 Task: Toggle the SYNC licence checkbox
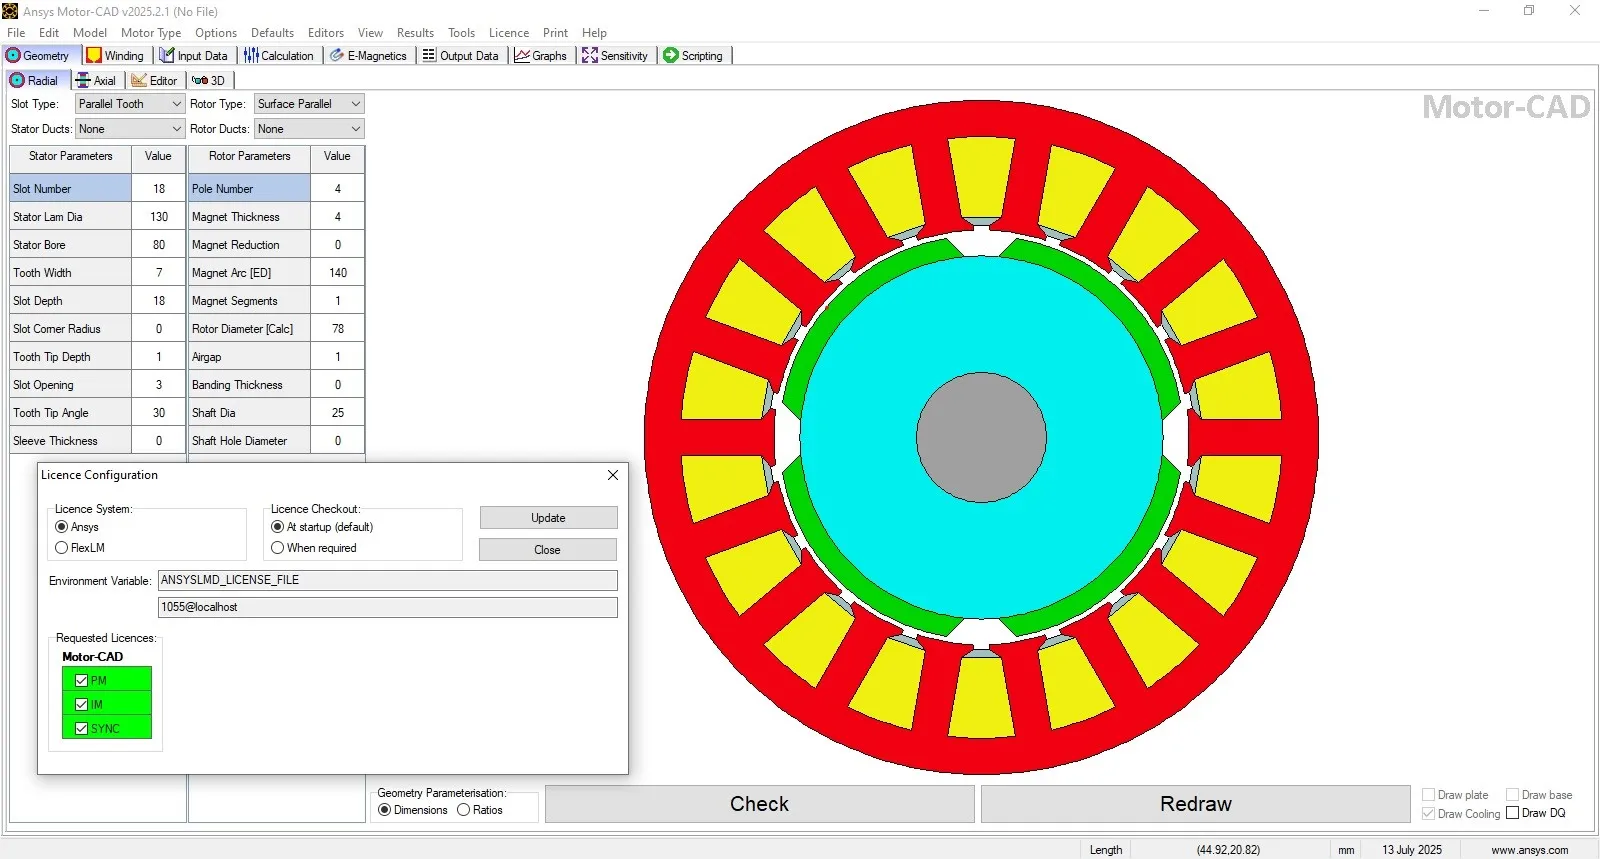click(82, 729)
